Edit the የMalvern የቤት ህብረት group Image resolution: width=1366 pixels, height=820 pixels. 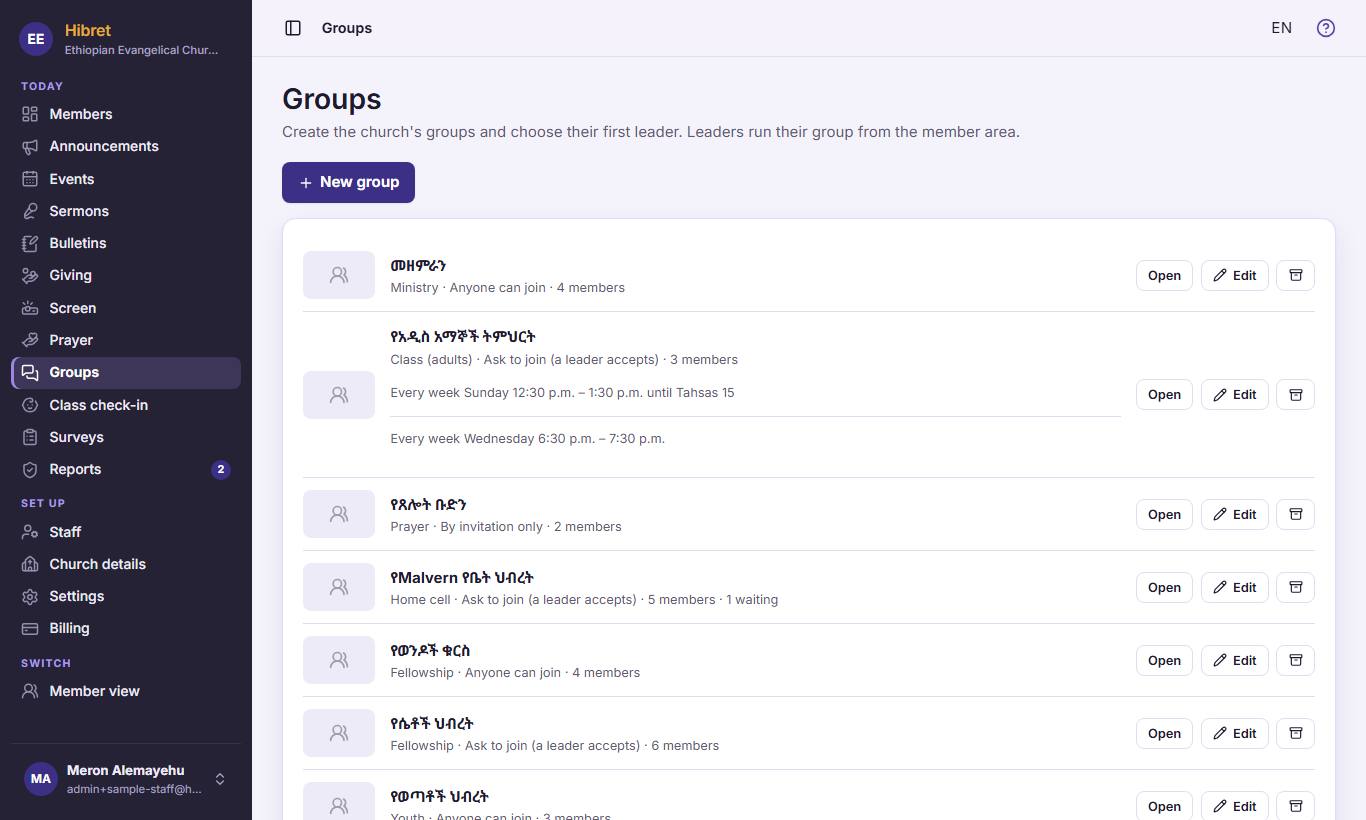(1235, 587)
